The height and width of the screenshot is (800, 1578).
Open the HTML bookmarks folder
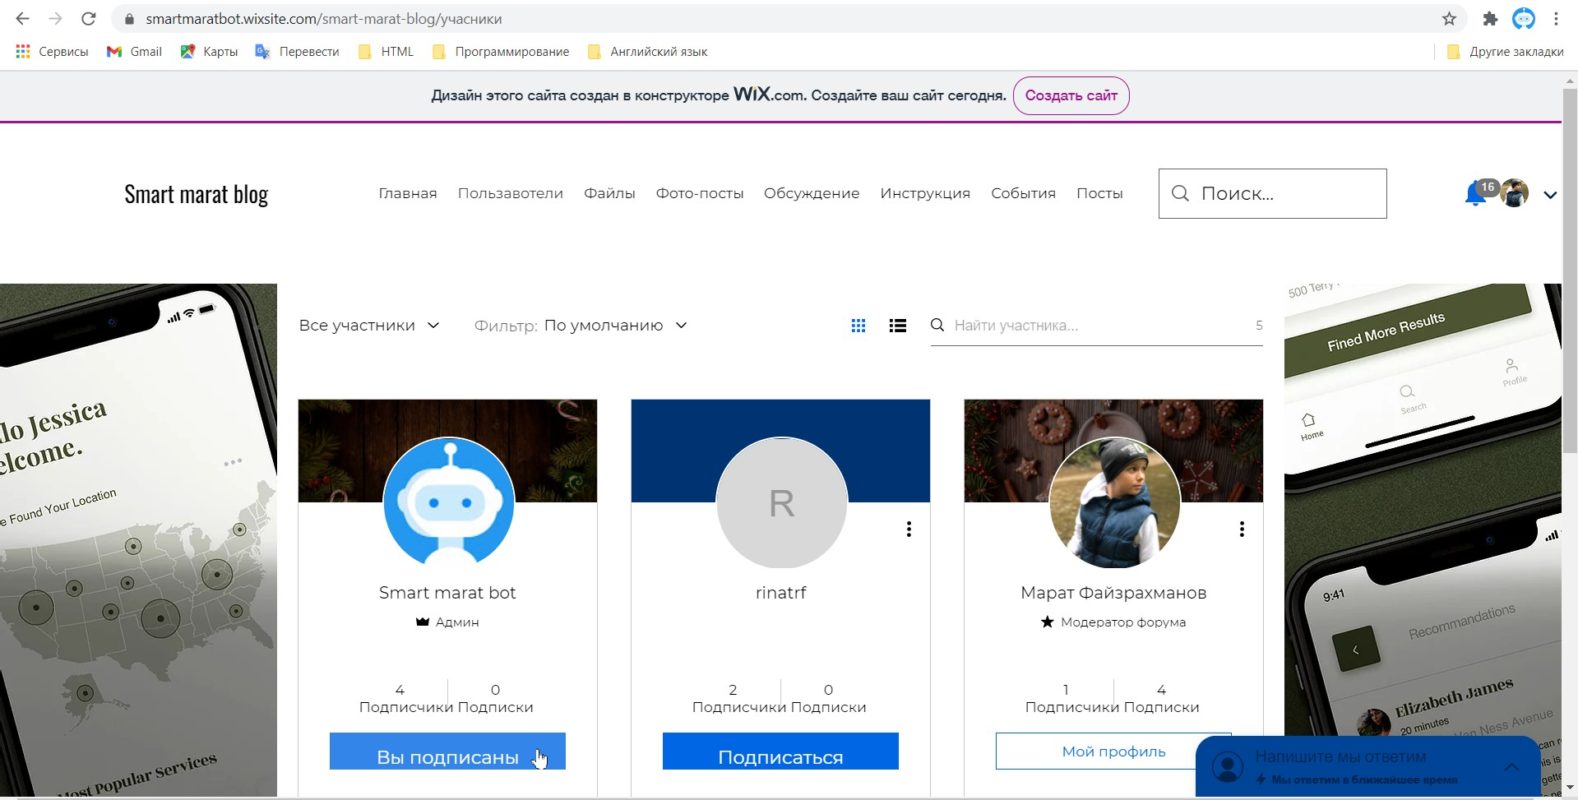point(385,51)
